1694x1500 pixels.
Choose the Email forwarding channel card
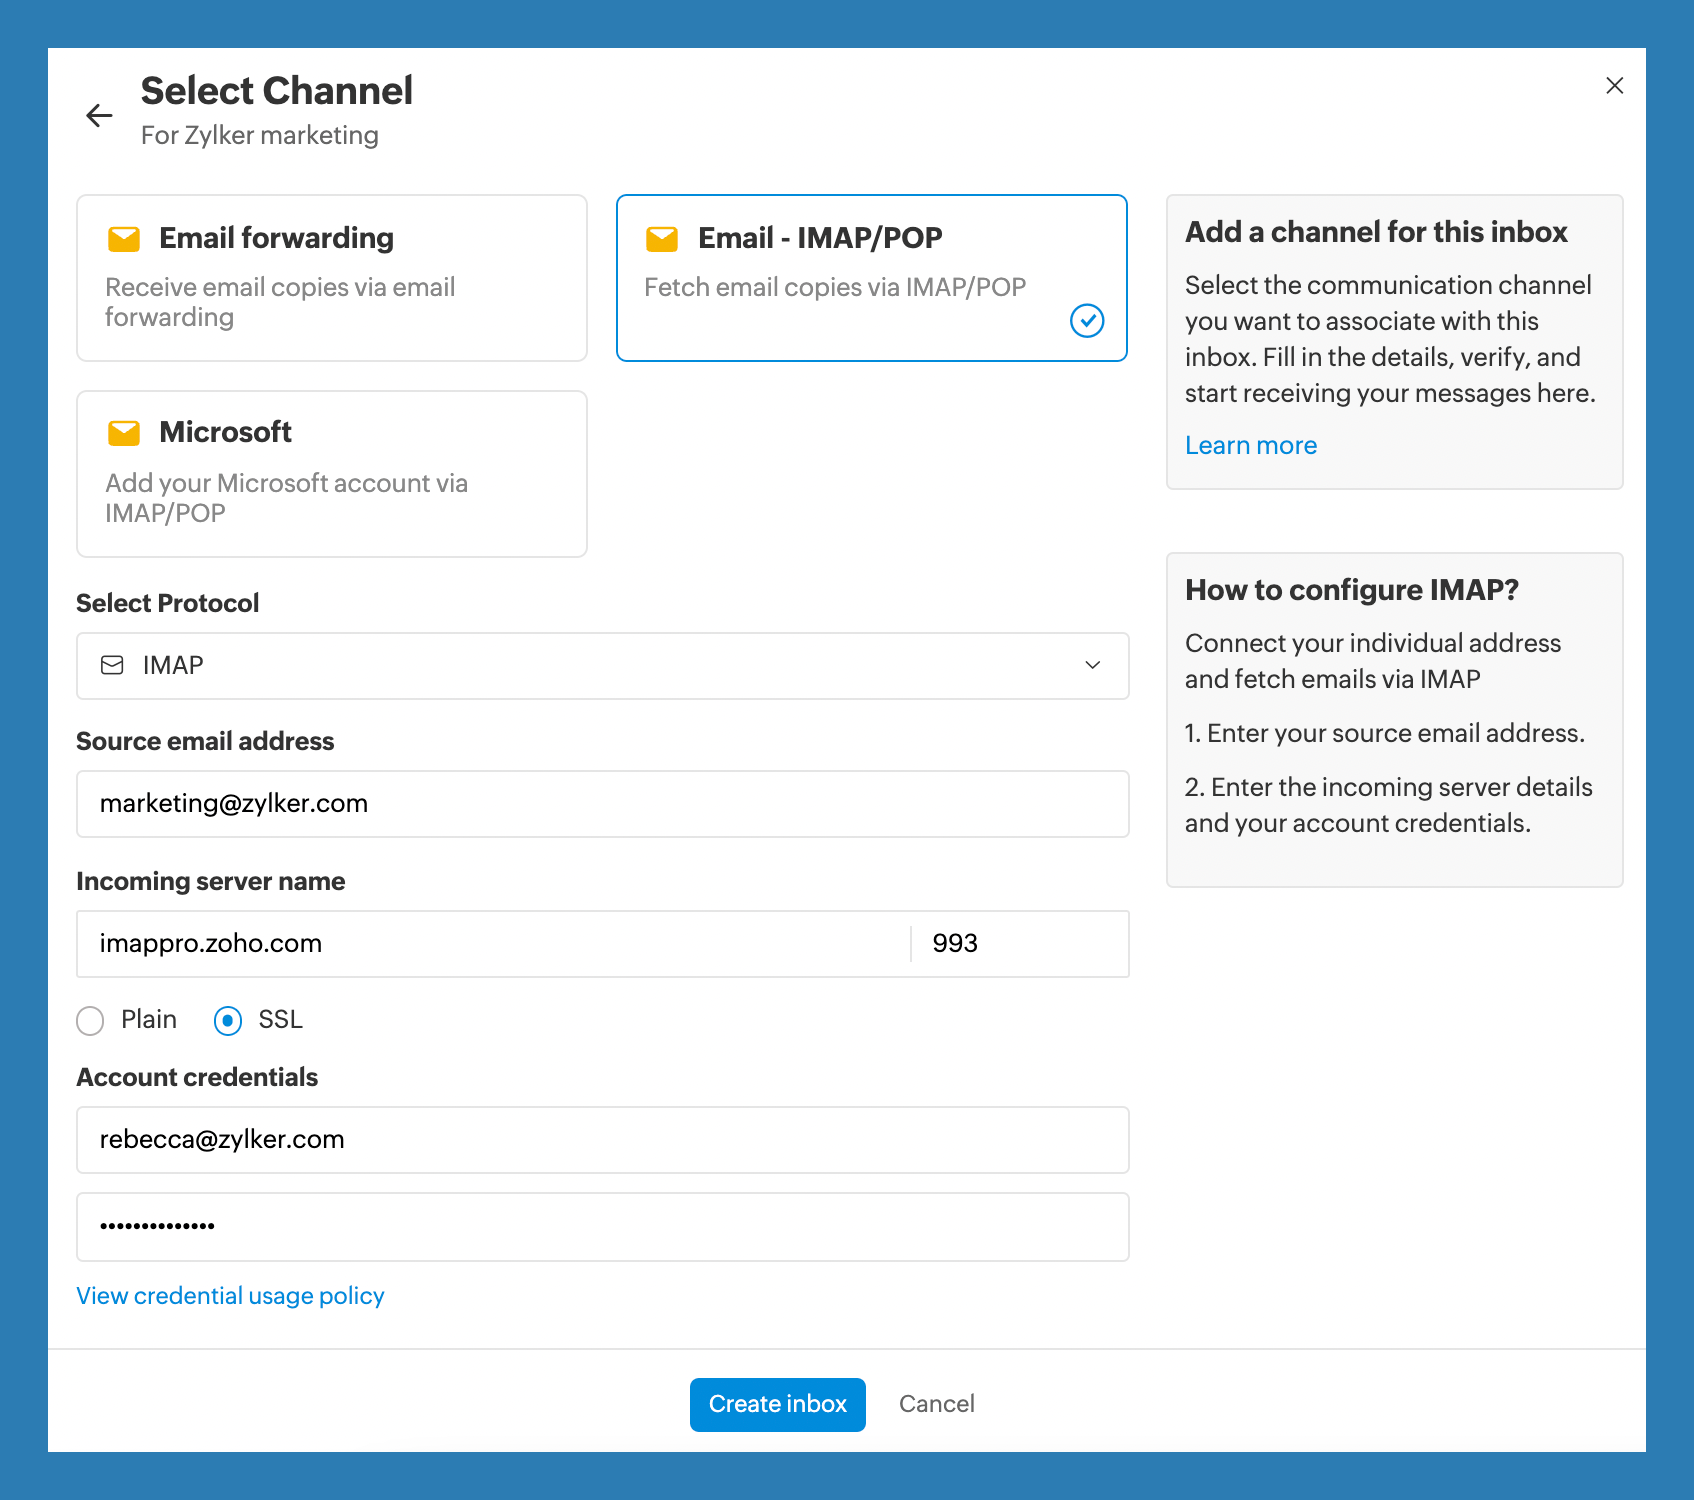(x=331, y=278)
